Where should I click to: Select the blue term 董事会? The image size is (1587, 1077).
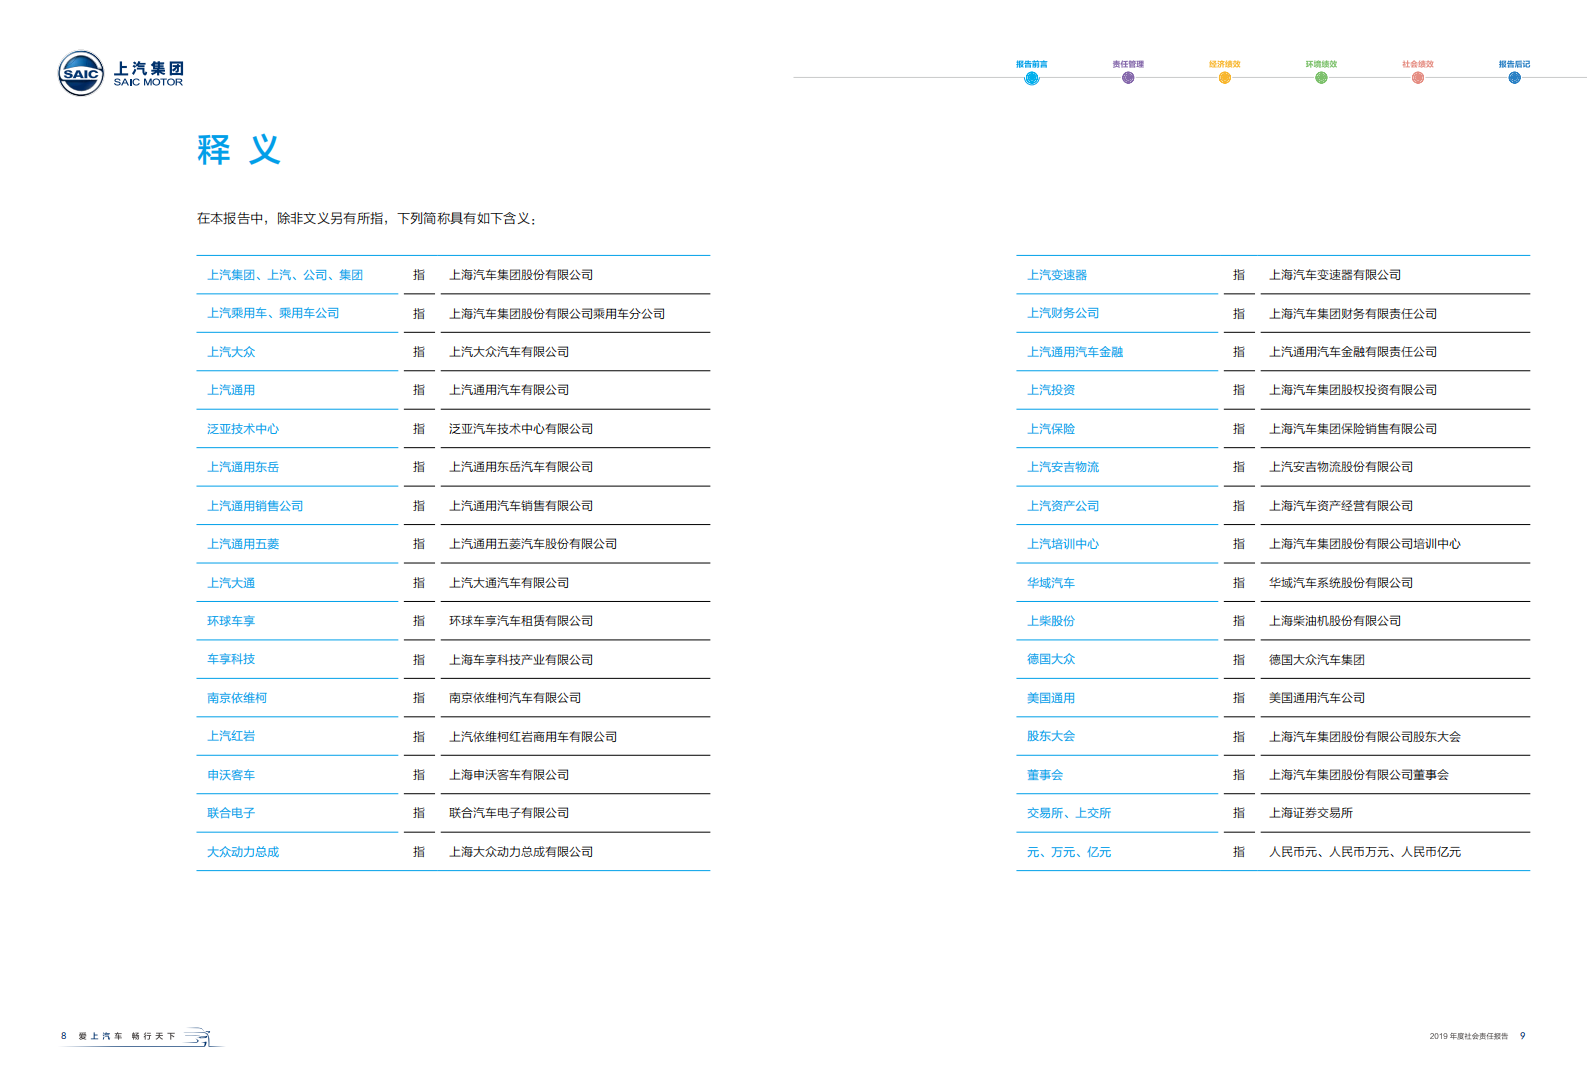coord(1045,775)
